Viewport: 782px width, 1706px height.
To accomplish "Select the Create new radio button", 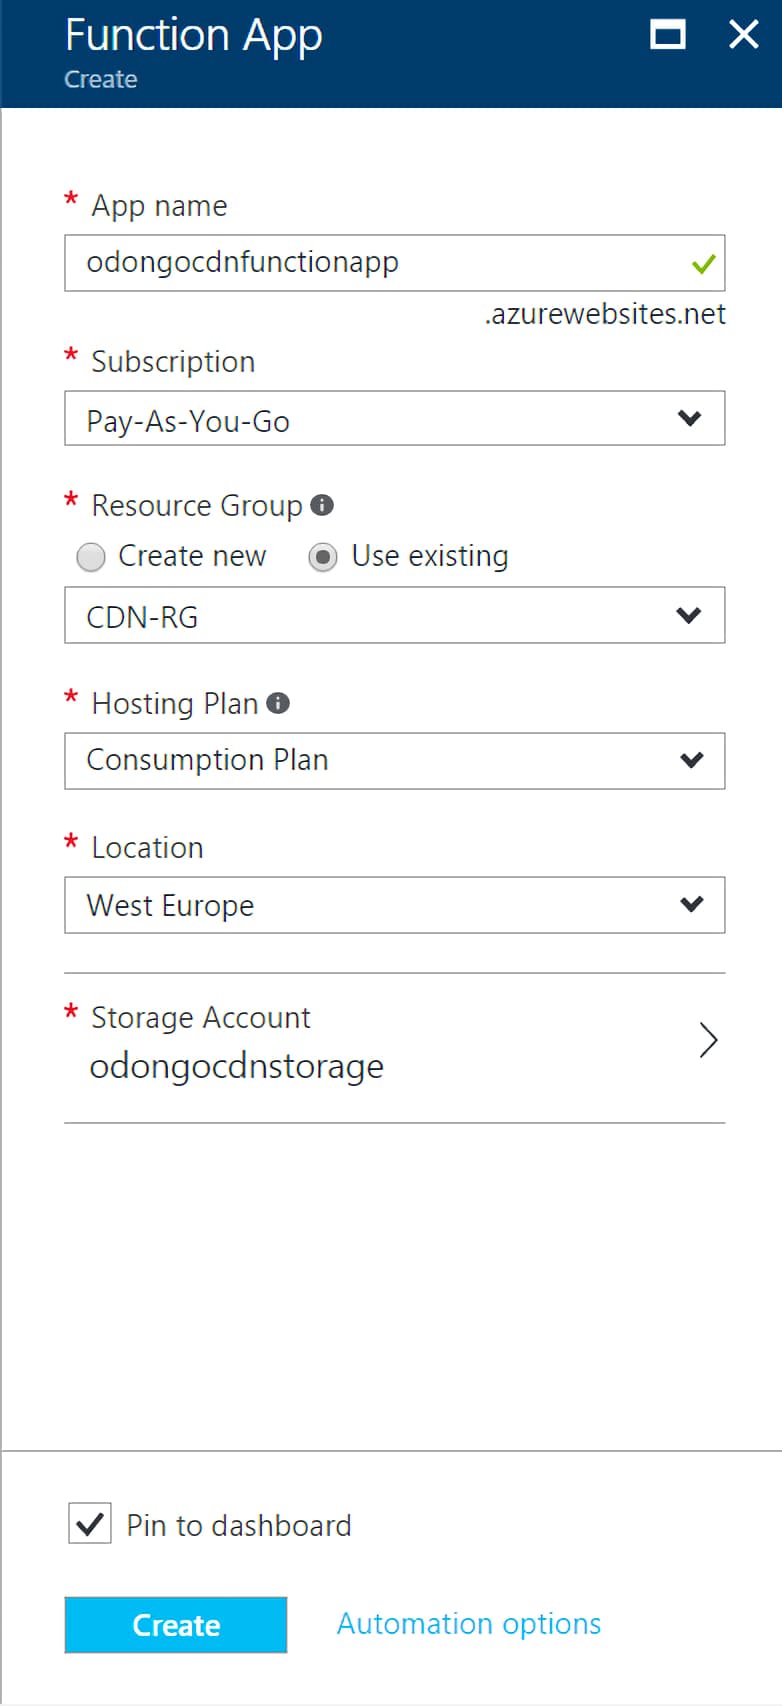I will (90, 556).
